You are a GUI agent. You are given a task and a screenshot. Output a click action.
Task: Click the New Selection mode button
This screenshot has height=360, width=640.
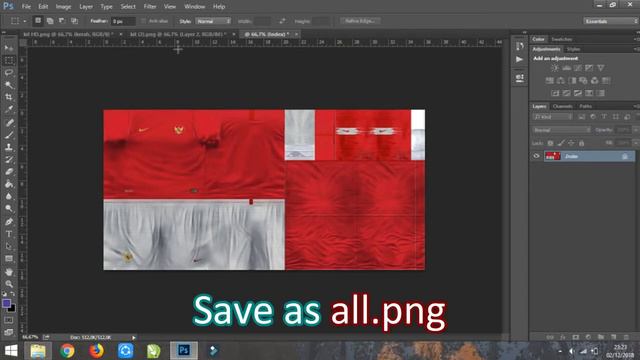(x=38, y=21)
